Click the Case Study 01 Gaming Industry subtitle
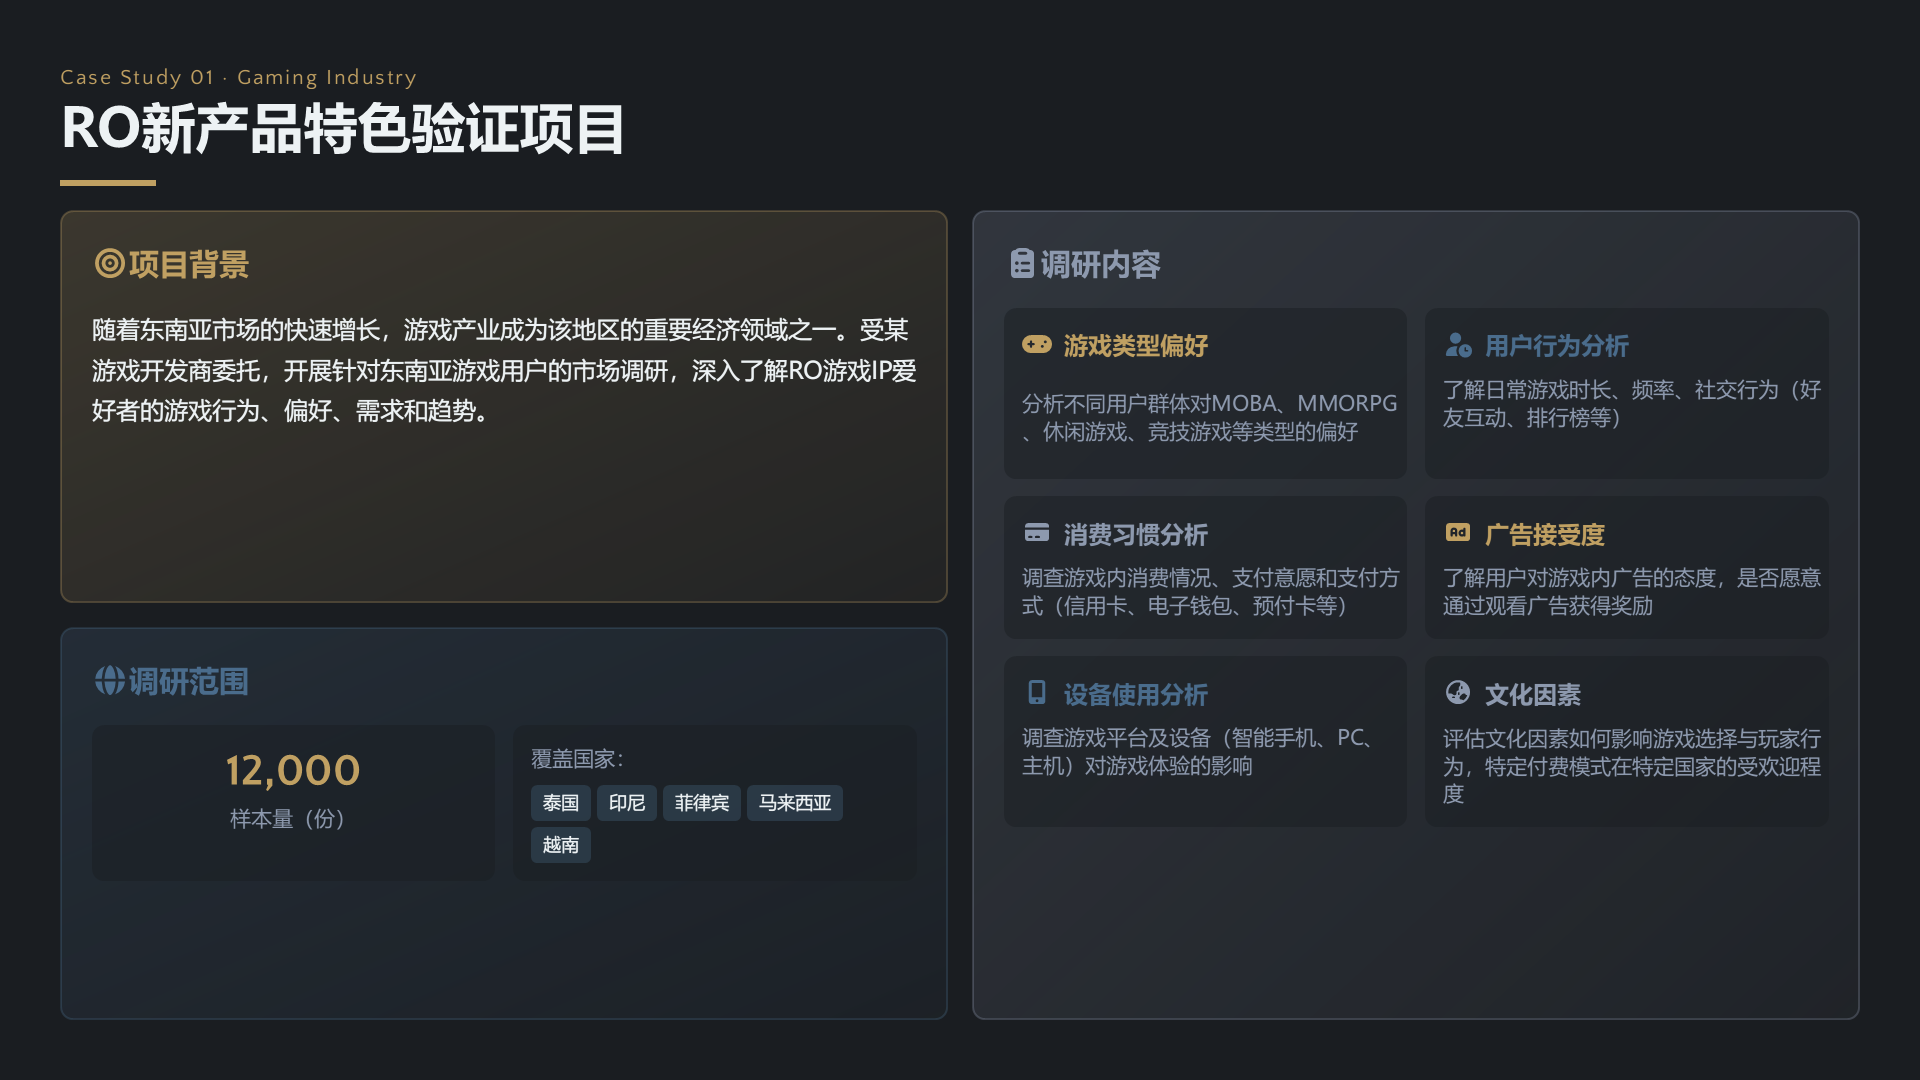Screen dimensions: 1920x1080 (238, 77)
